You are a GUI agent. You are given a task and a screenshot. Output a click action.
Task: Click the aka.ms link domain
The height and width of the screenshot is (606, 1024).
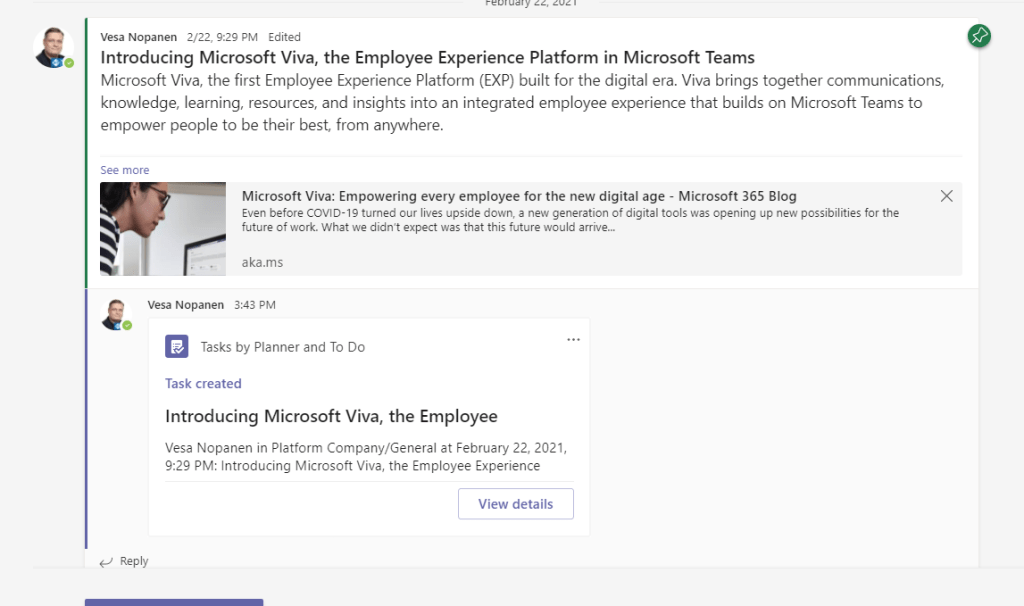262,262
